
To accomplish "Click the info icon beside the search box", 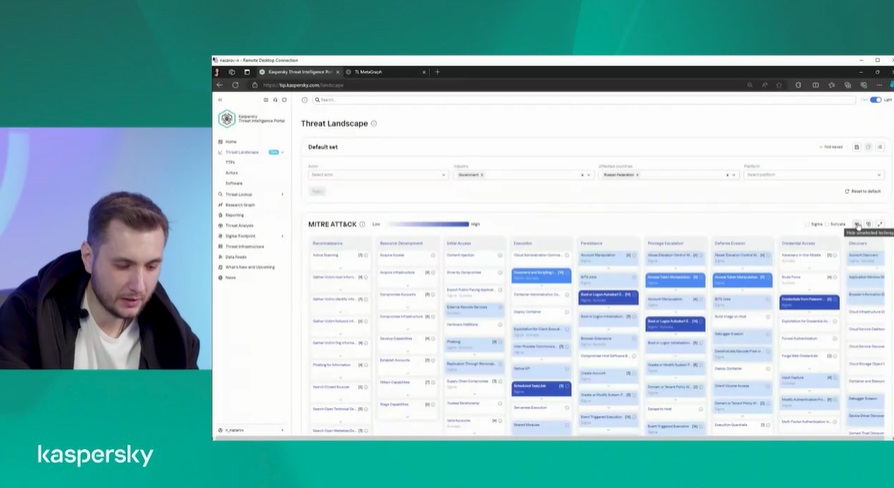I will [304, 100].
